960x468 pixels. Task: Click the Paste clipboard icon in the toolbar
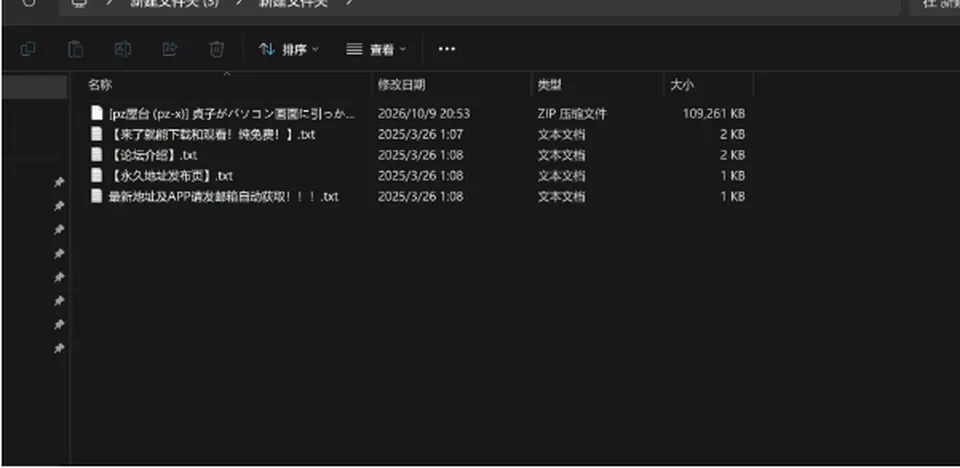75,49
